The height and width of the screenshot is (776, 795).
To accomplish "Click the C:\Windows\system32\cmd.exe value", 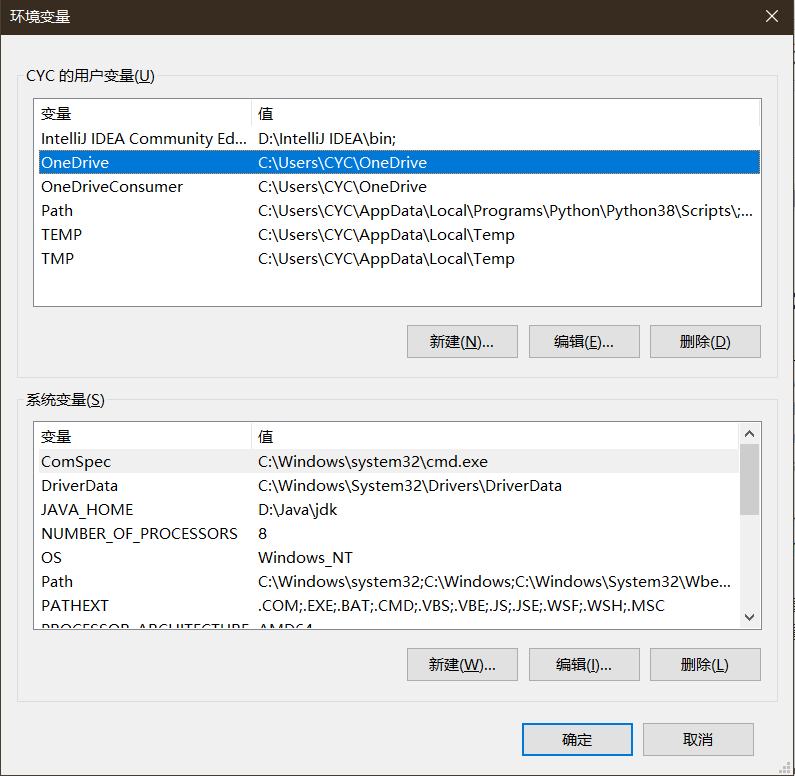I will point(373,461).
